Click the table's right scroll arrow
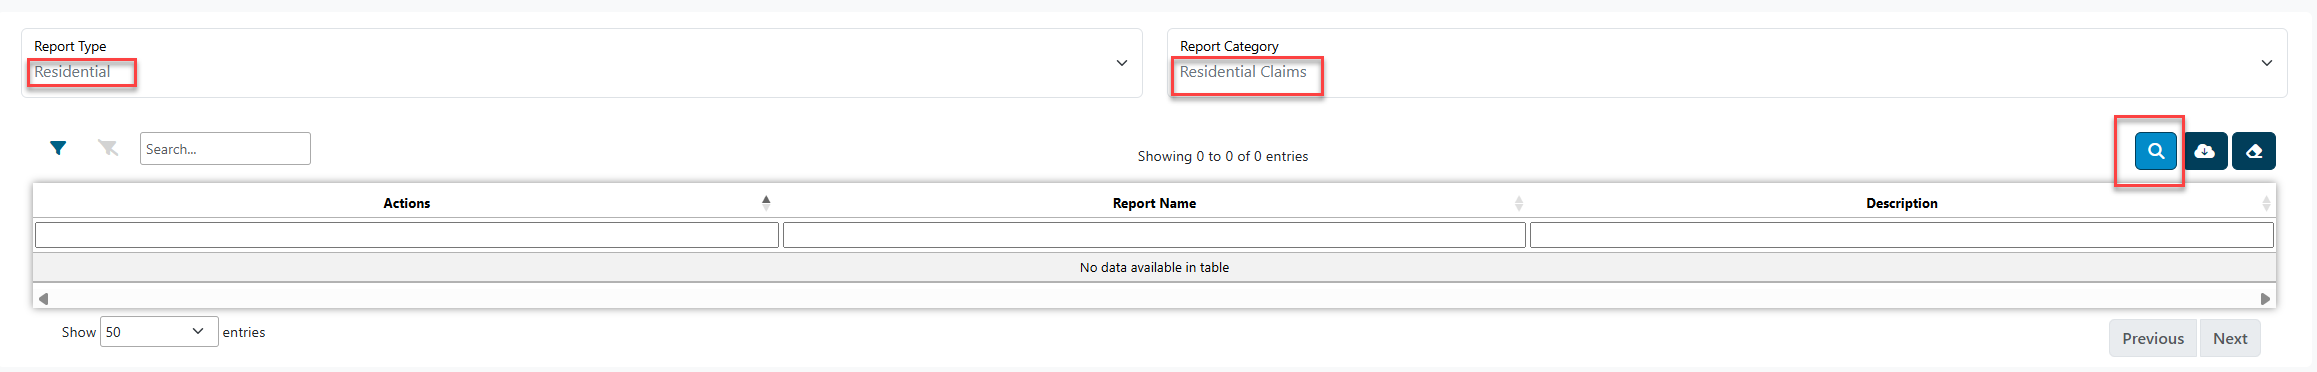The image size is (2317, 372). 2265,298
